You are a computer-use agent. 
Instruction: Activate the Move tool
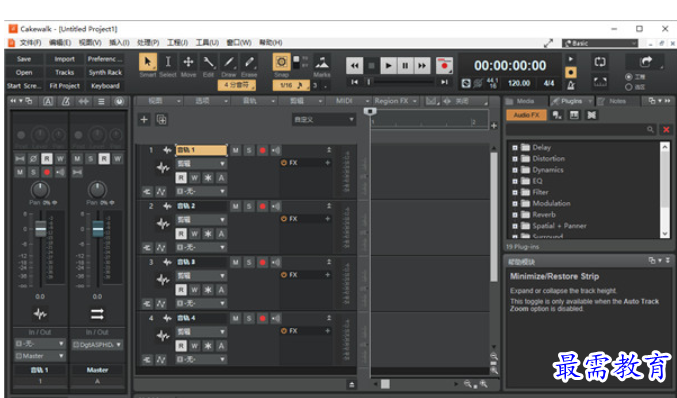pyautogui.click(x=188, y=62)
